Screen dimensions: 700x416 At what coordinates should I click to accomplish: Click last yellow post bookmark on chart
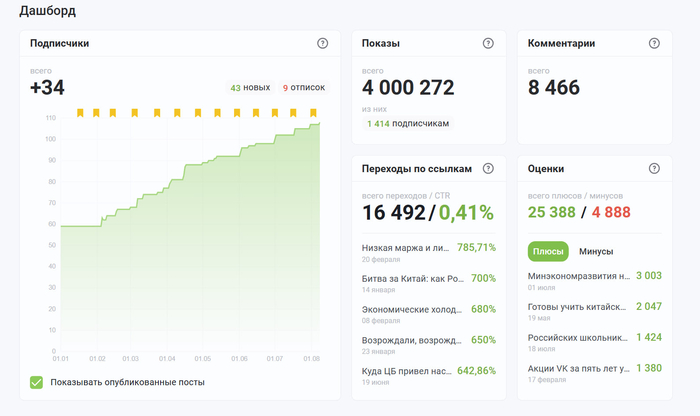[313, 112]
